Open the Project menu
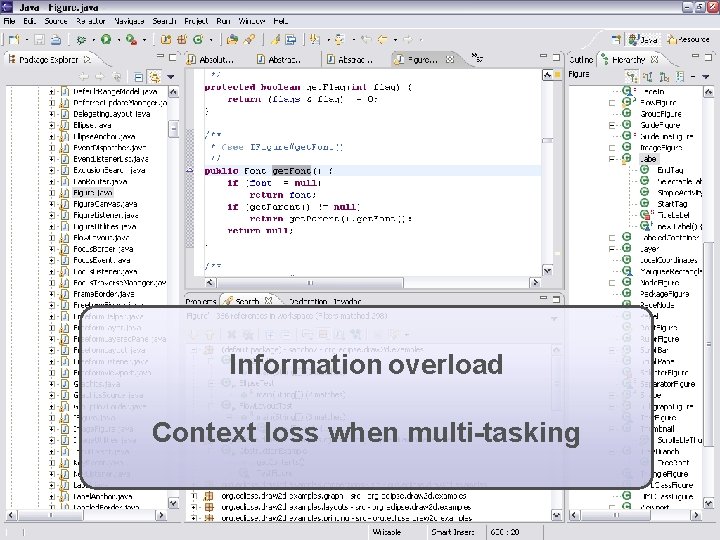Viewport: 720px width, 540px height. tap(196, 21)
